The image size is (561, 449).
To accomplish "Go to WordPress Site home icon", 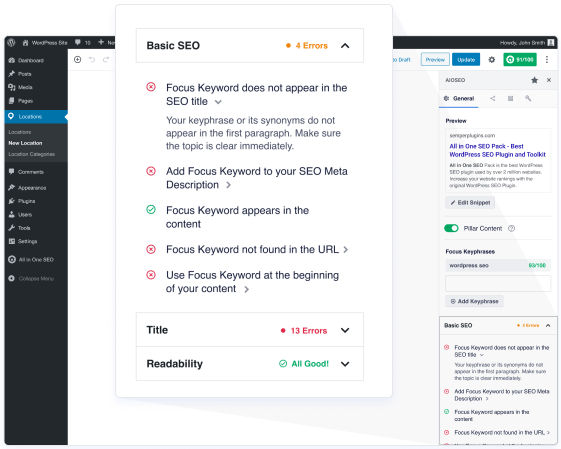I will (25, 43).
